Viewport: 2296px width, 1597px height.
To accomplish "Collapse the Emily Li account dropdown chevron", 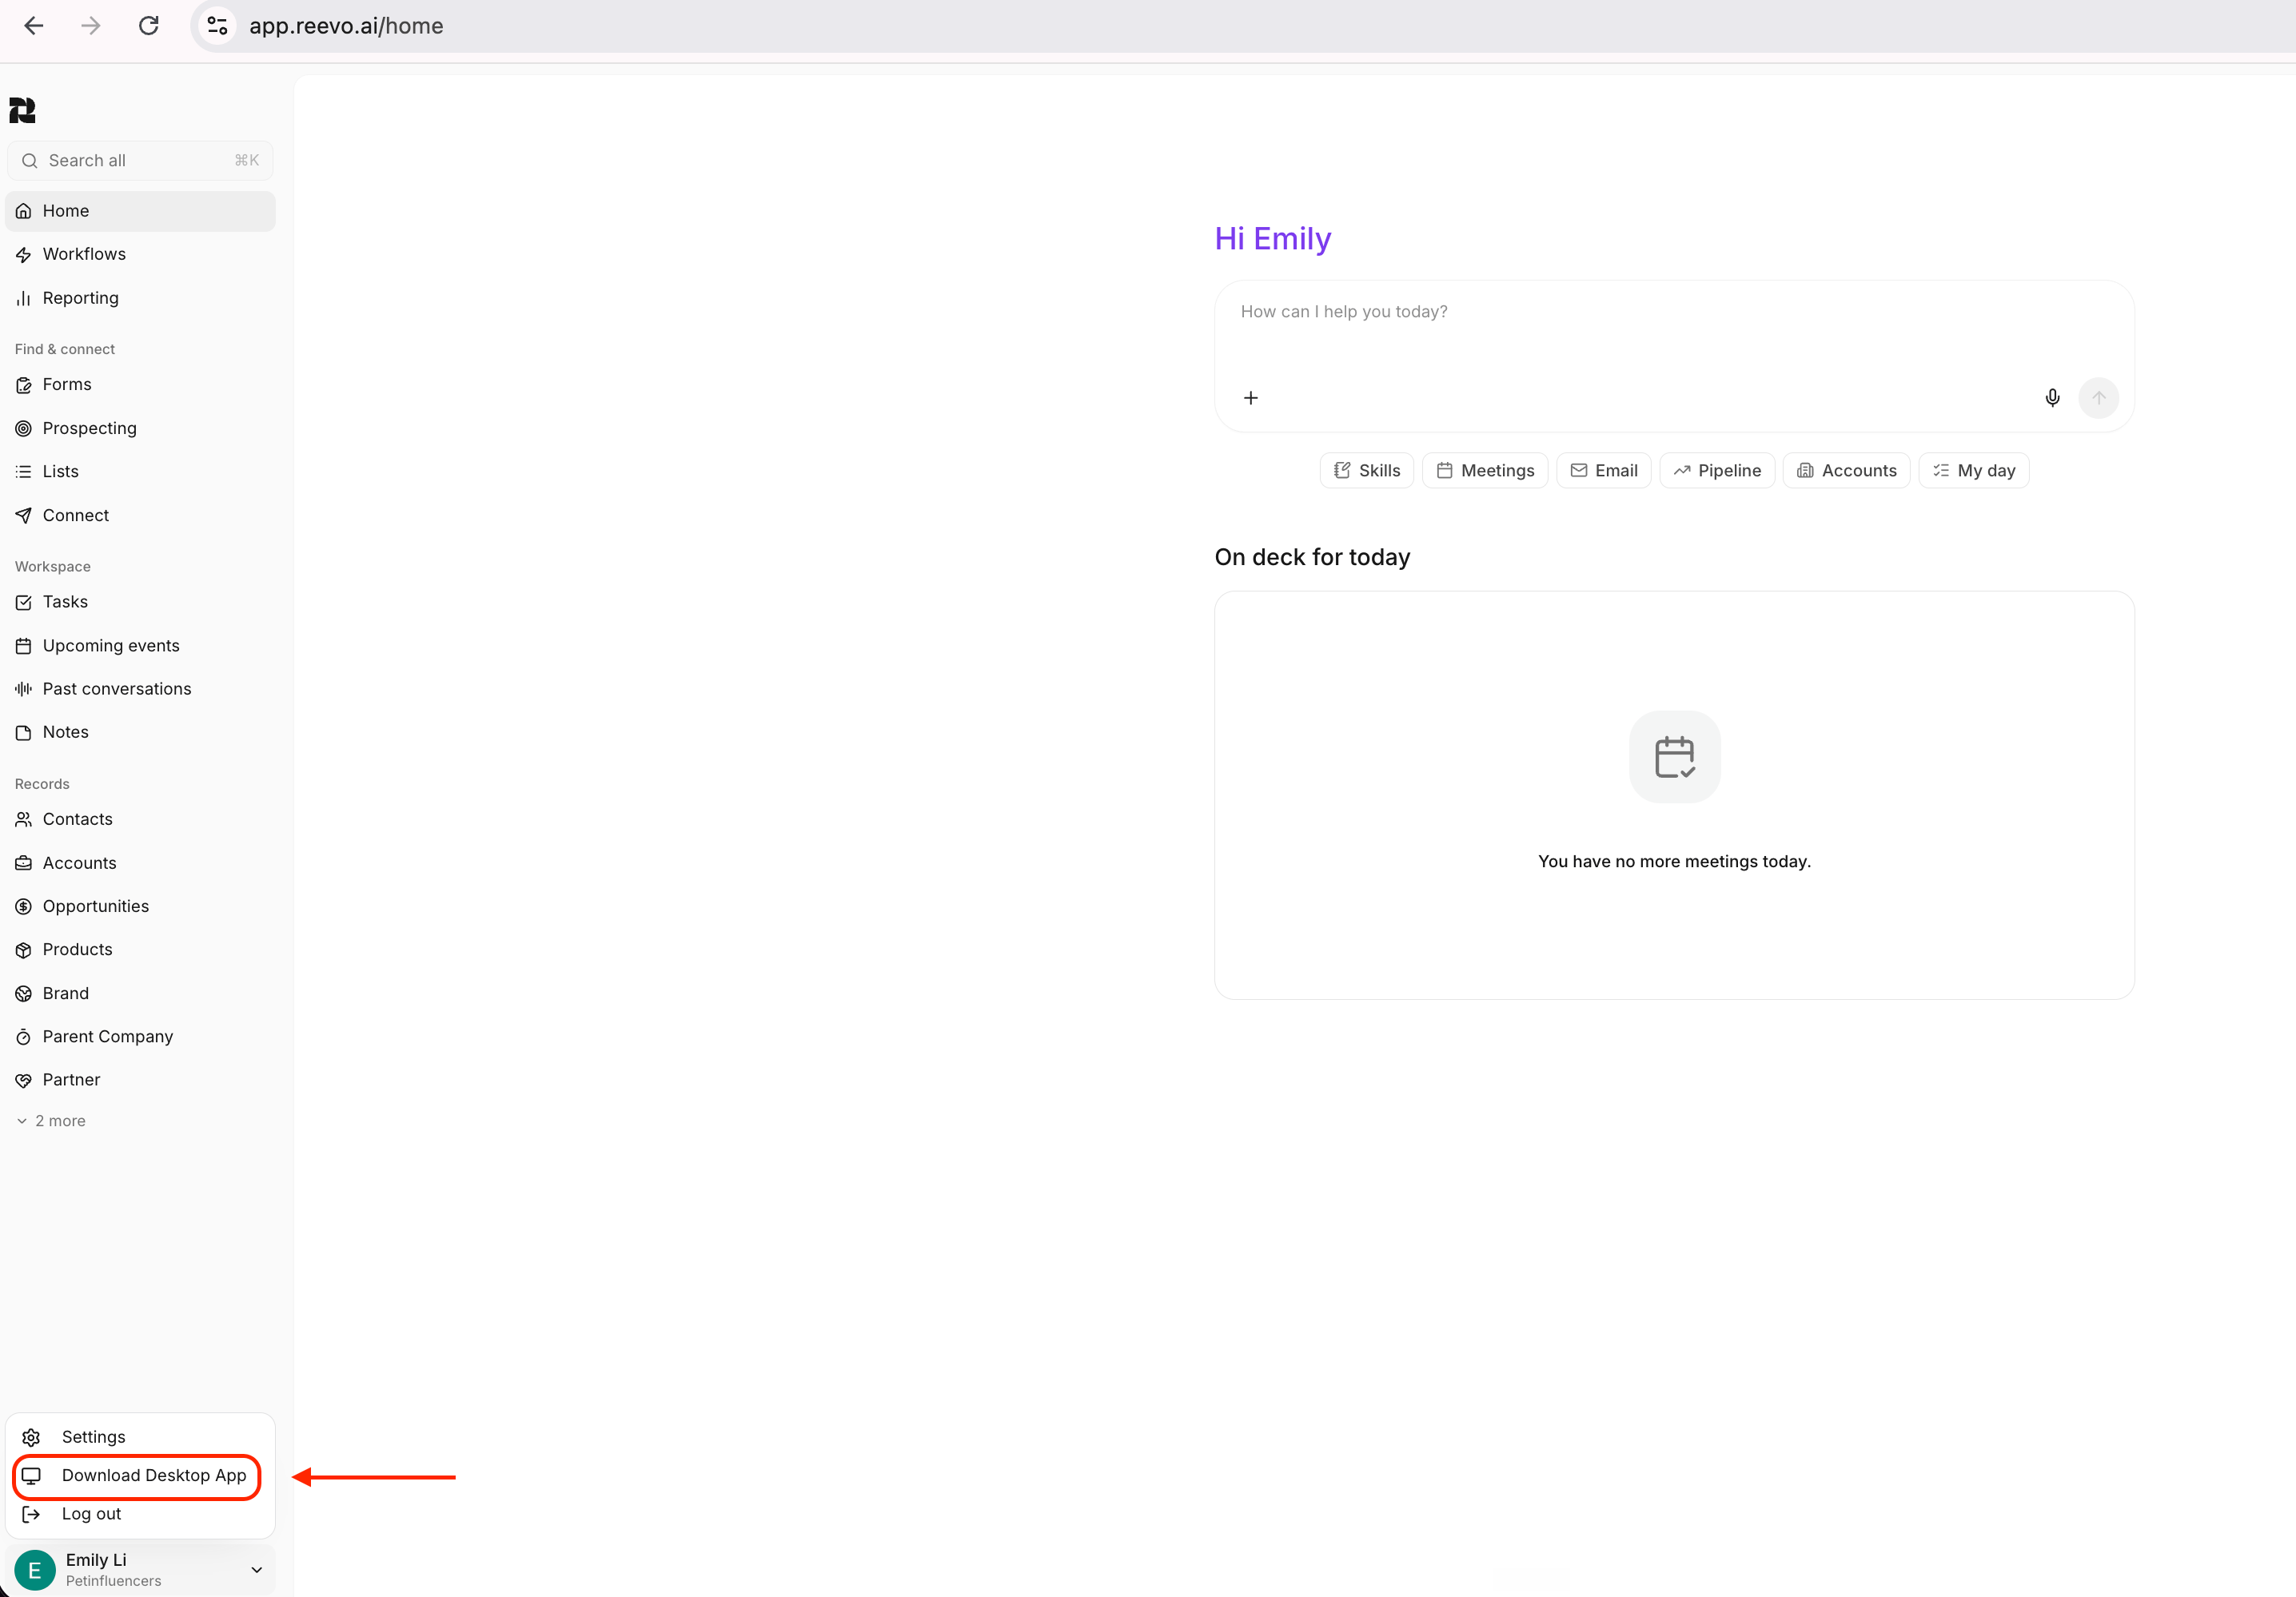I will coord(257,1570).
